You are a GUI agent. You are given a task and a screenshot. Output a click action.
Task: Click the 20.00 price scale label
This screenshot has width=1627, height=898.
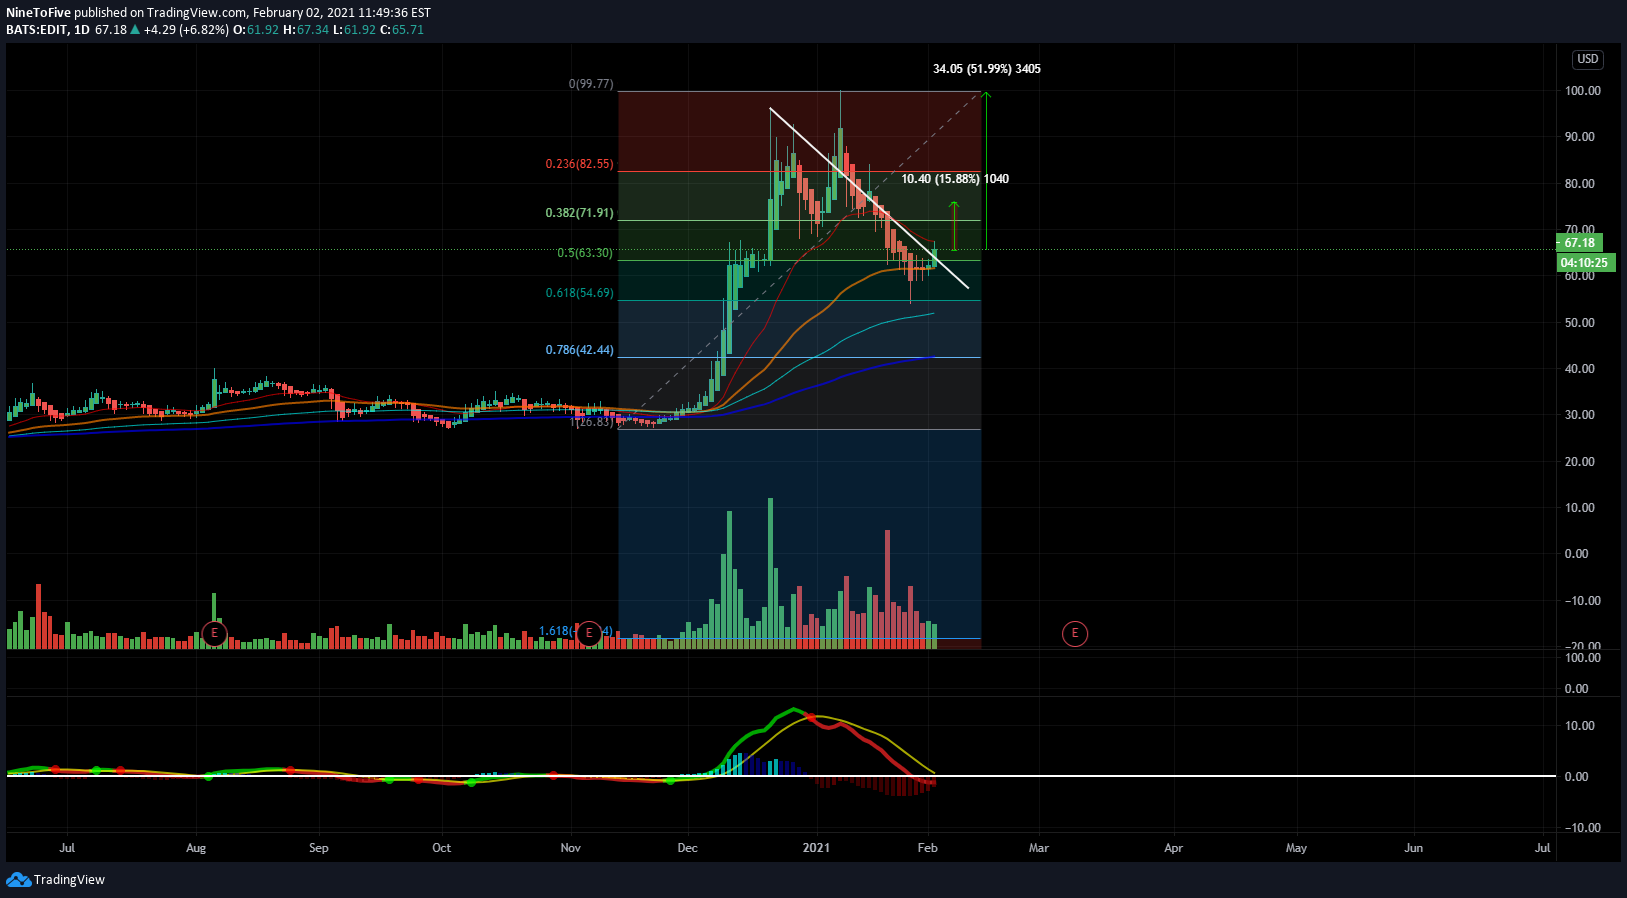pos(1580,462)
